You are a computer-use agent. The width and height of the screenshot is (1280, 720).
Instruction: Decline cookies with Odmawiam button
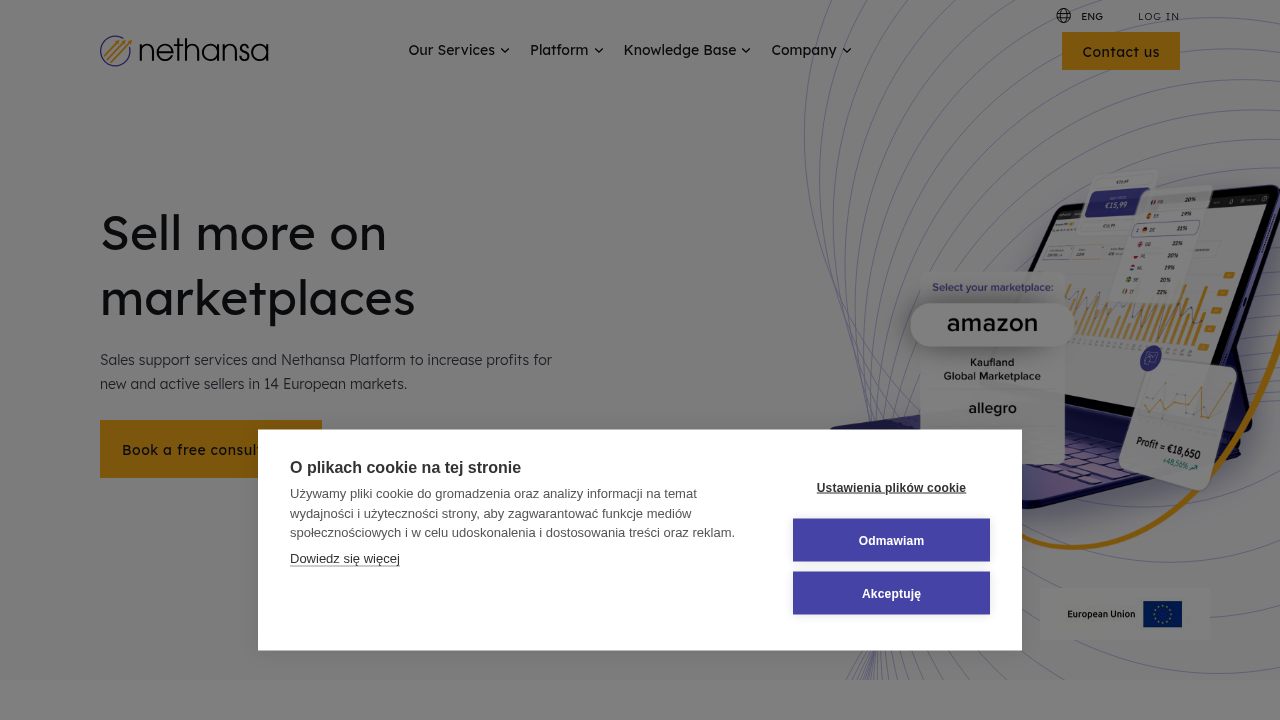tap(891, 540)
